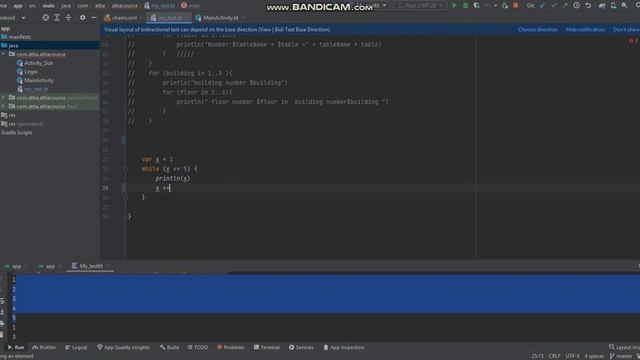Open the Build tool window

(x=169, y=347)
